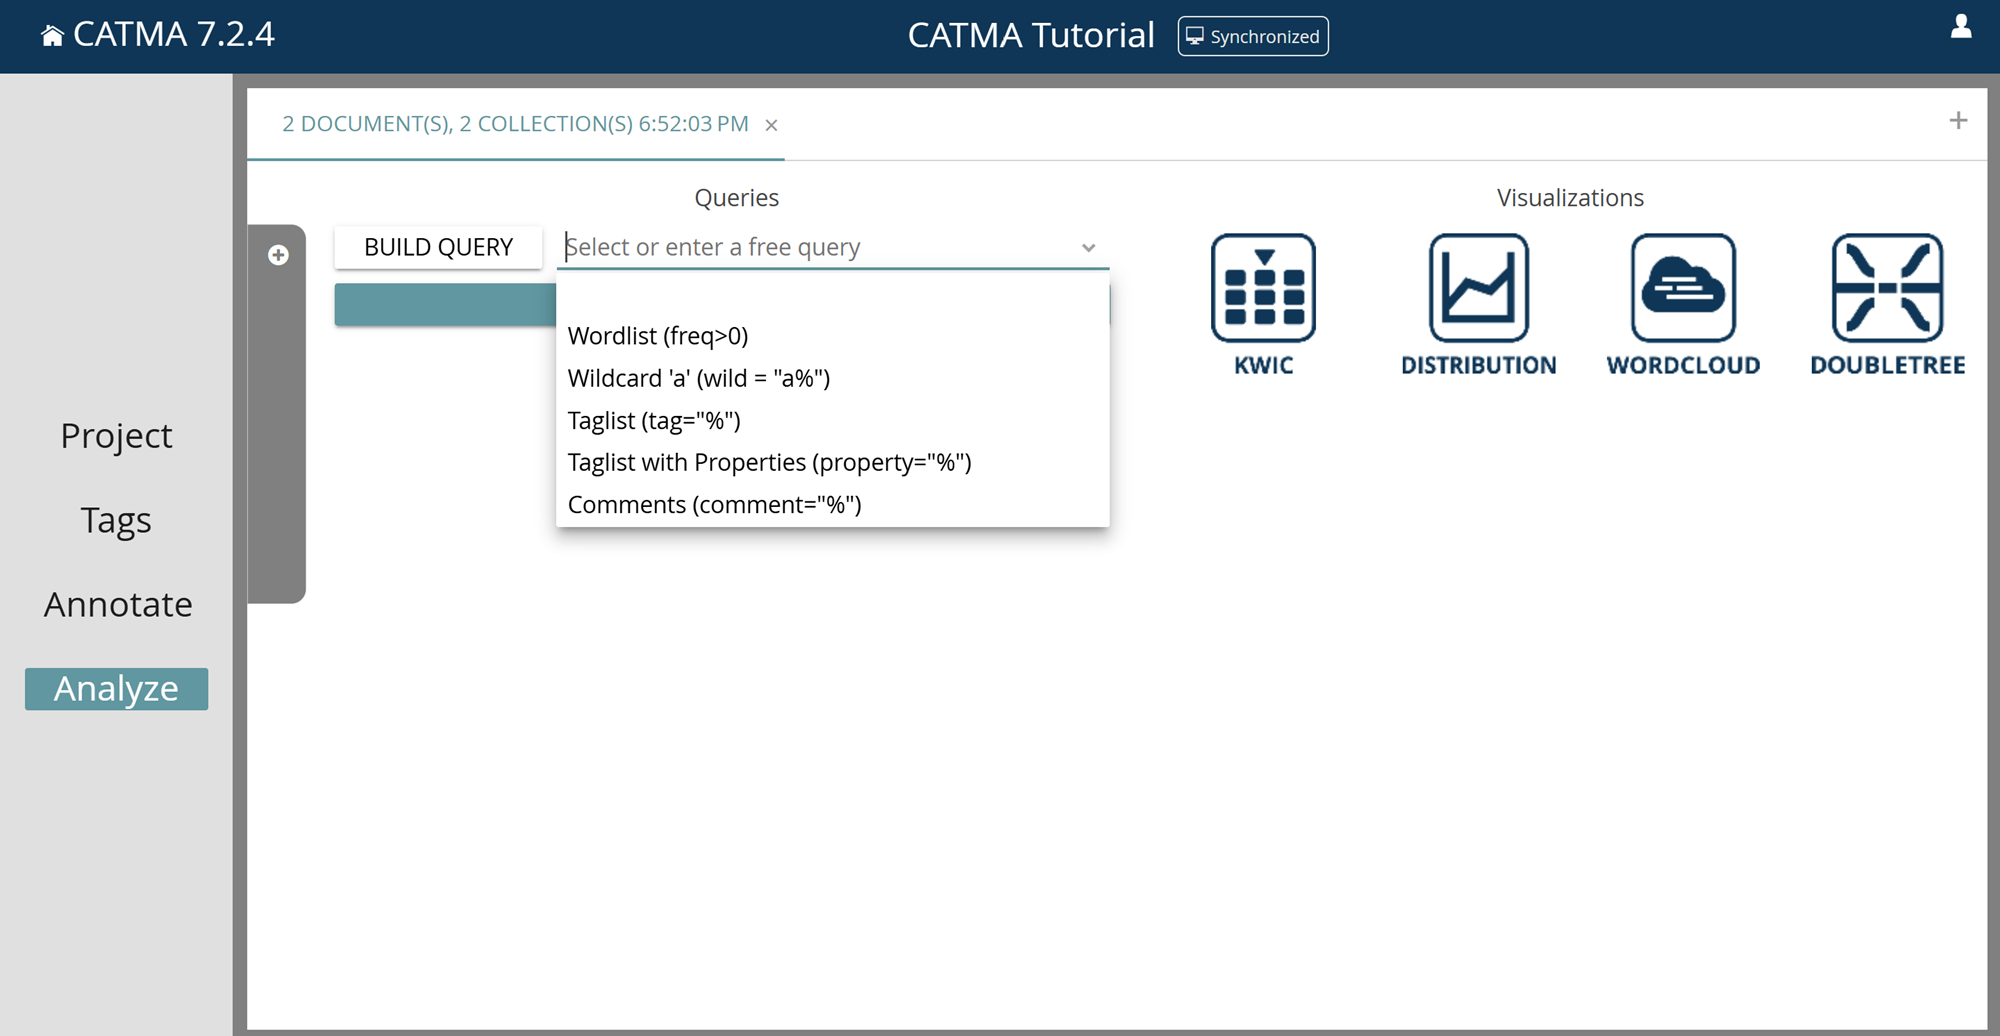The image size is (2000, 1036).
Task: Select the Wildcard 'a' query option
Action: pyautogui.click(x=698, y=378)
